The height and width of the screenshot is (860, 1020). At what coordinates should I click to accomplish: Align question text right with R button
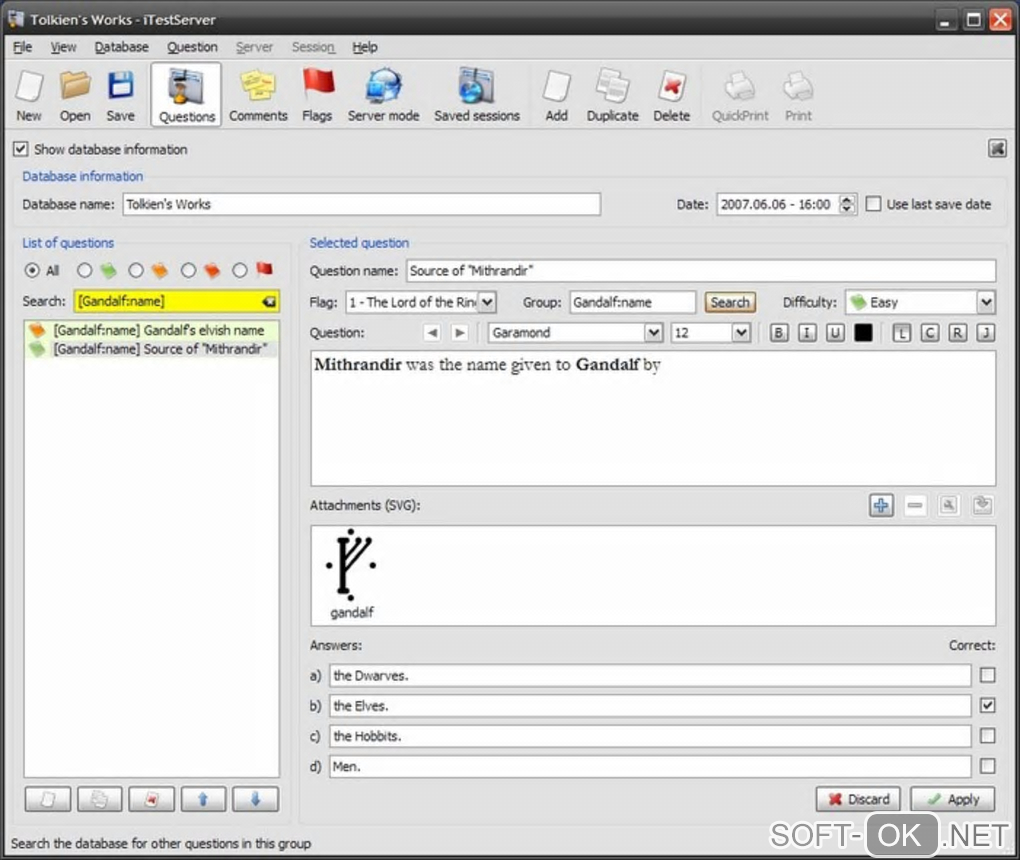tap(958, 333)
